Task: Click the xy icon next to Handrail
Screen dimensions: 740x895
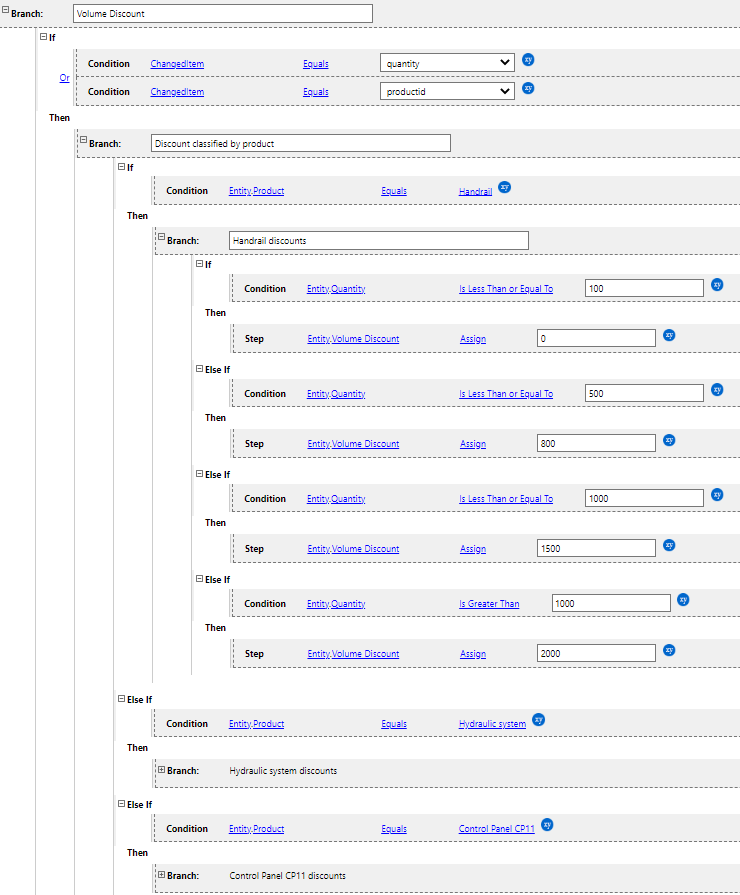Action: coord(504,187)
